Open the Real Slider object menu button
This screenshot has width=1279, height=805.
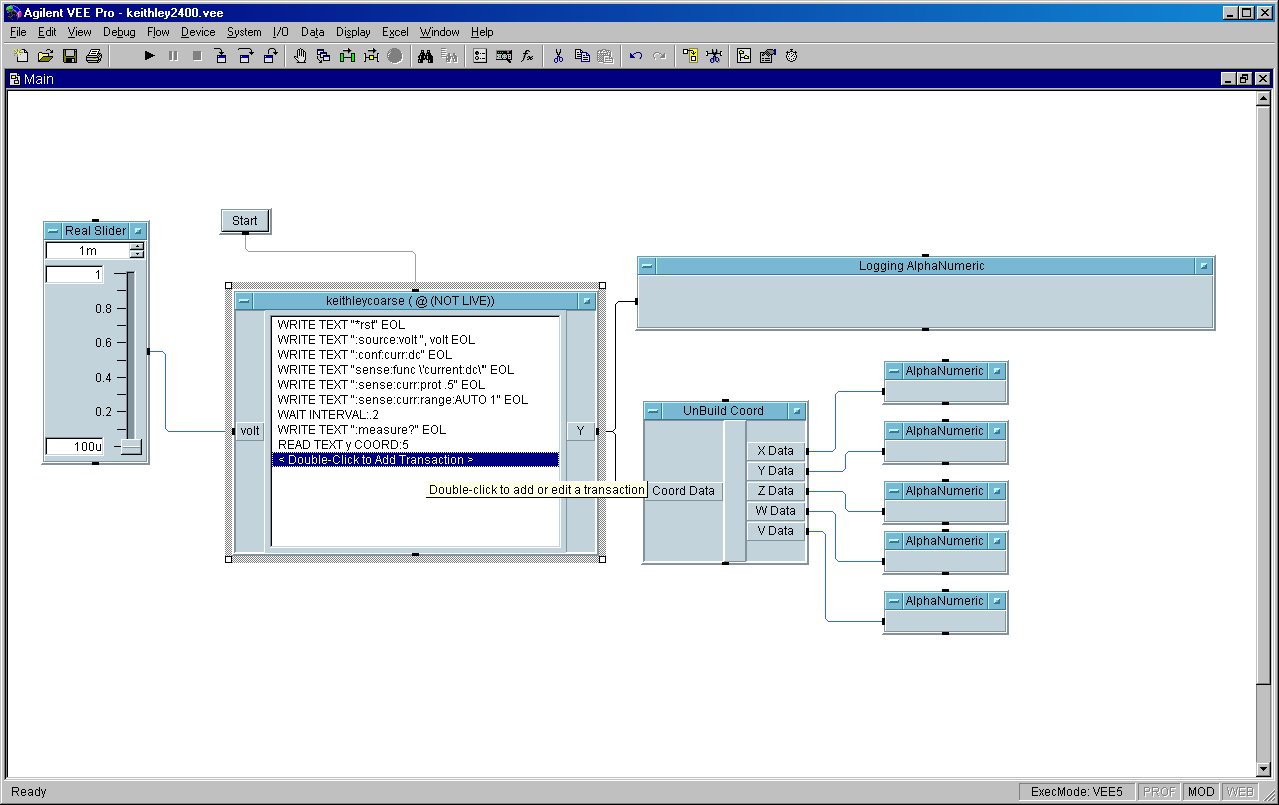(x=138, y=231)
